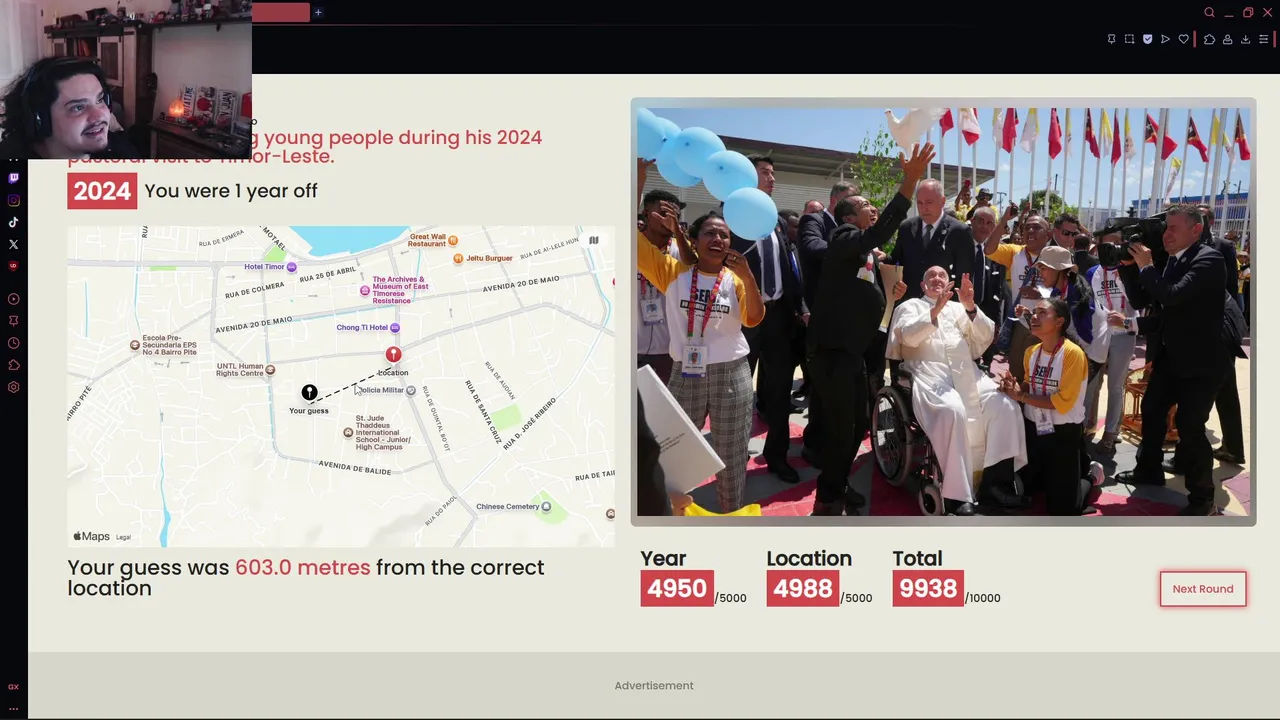Click the black Your guess marker
The height and width of the screenshot is (720, 1280).
coord(309,393)
